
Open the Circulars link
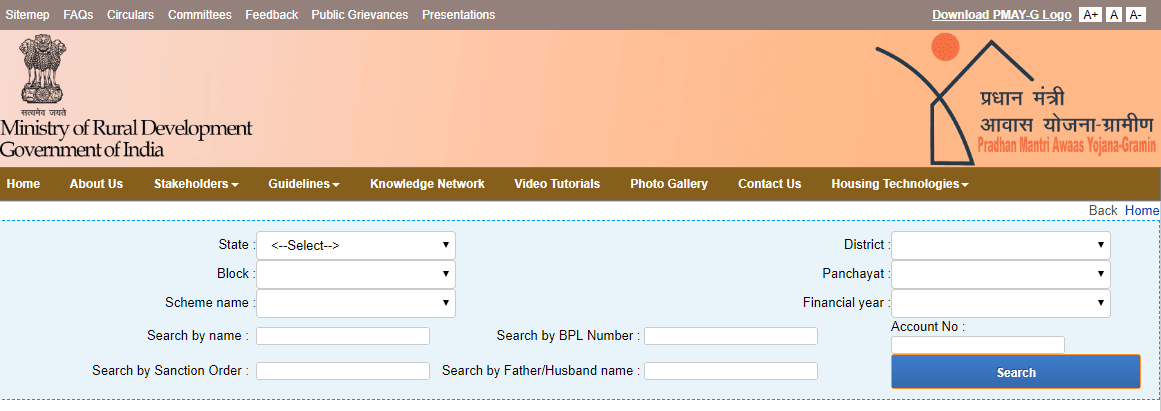[130, 15]
